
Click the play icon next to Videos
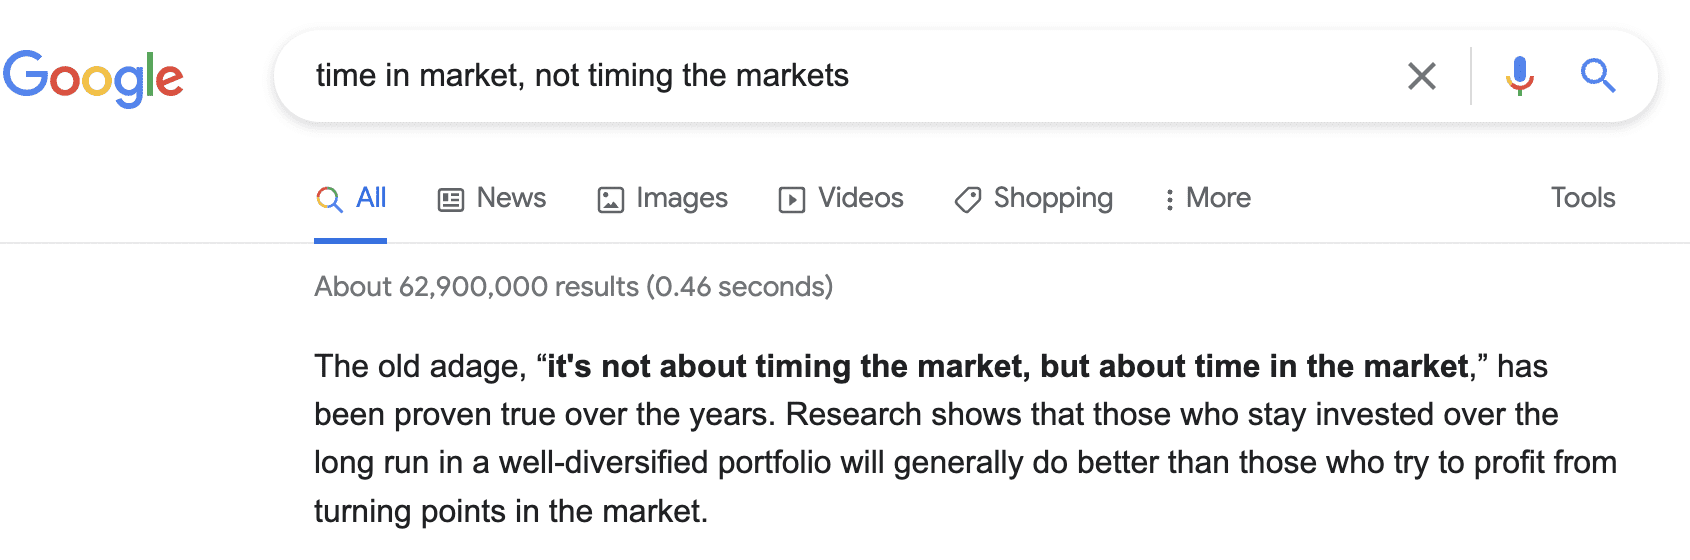pos(792,200)
